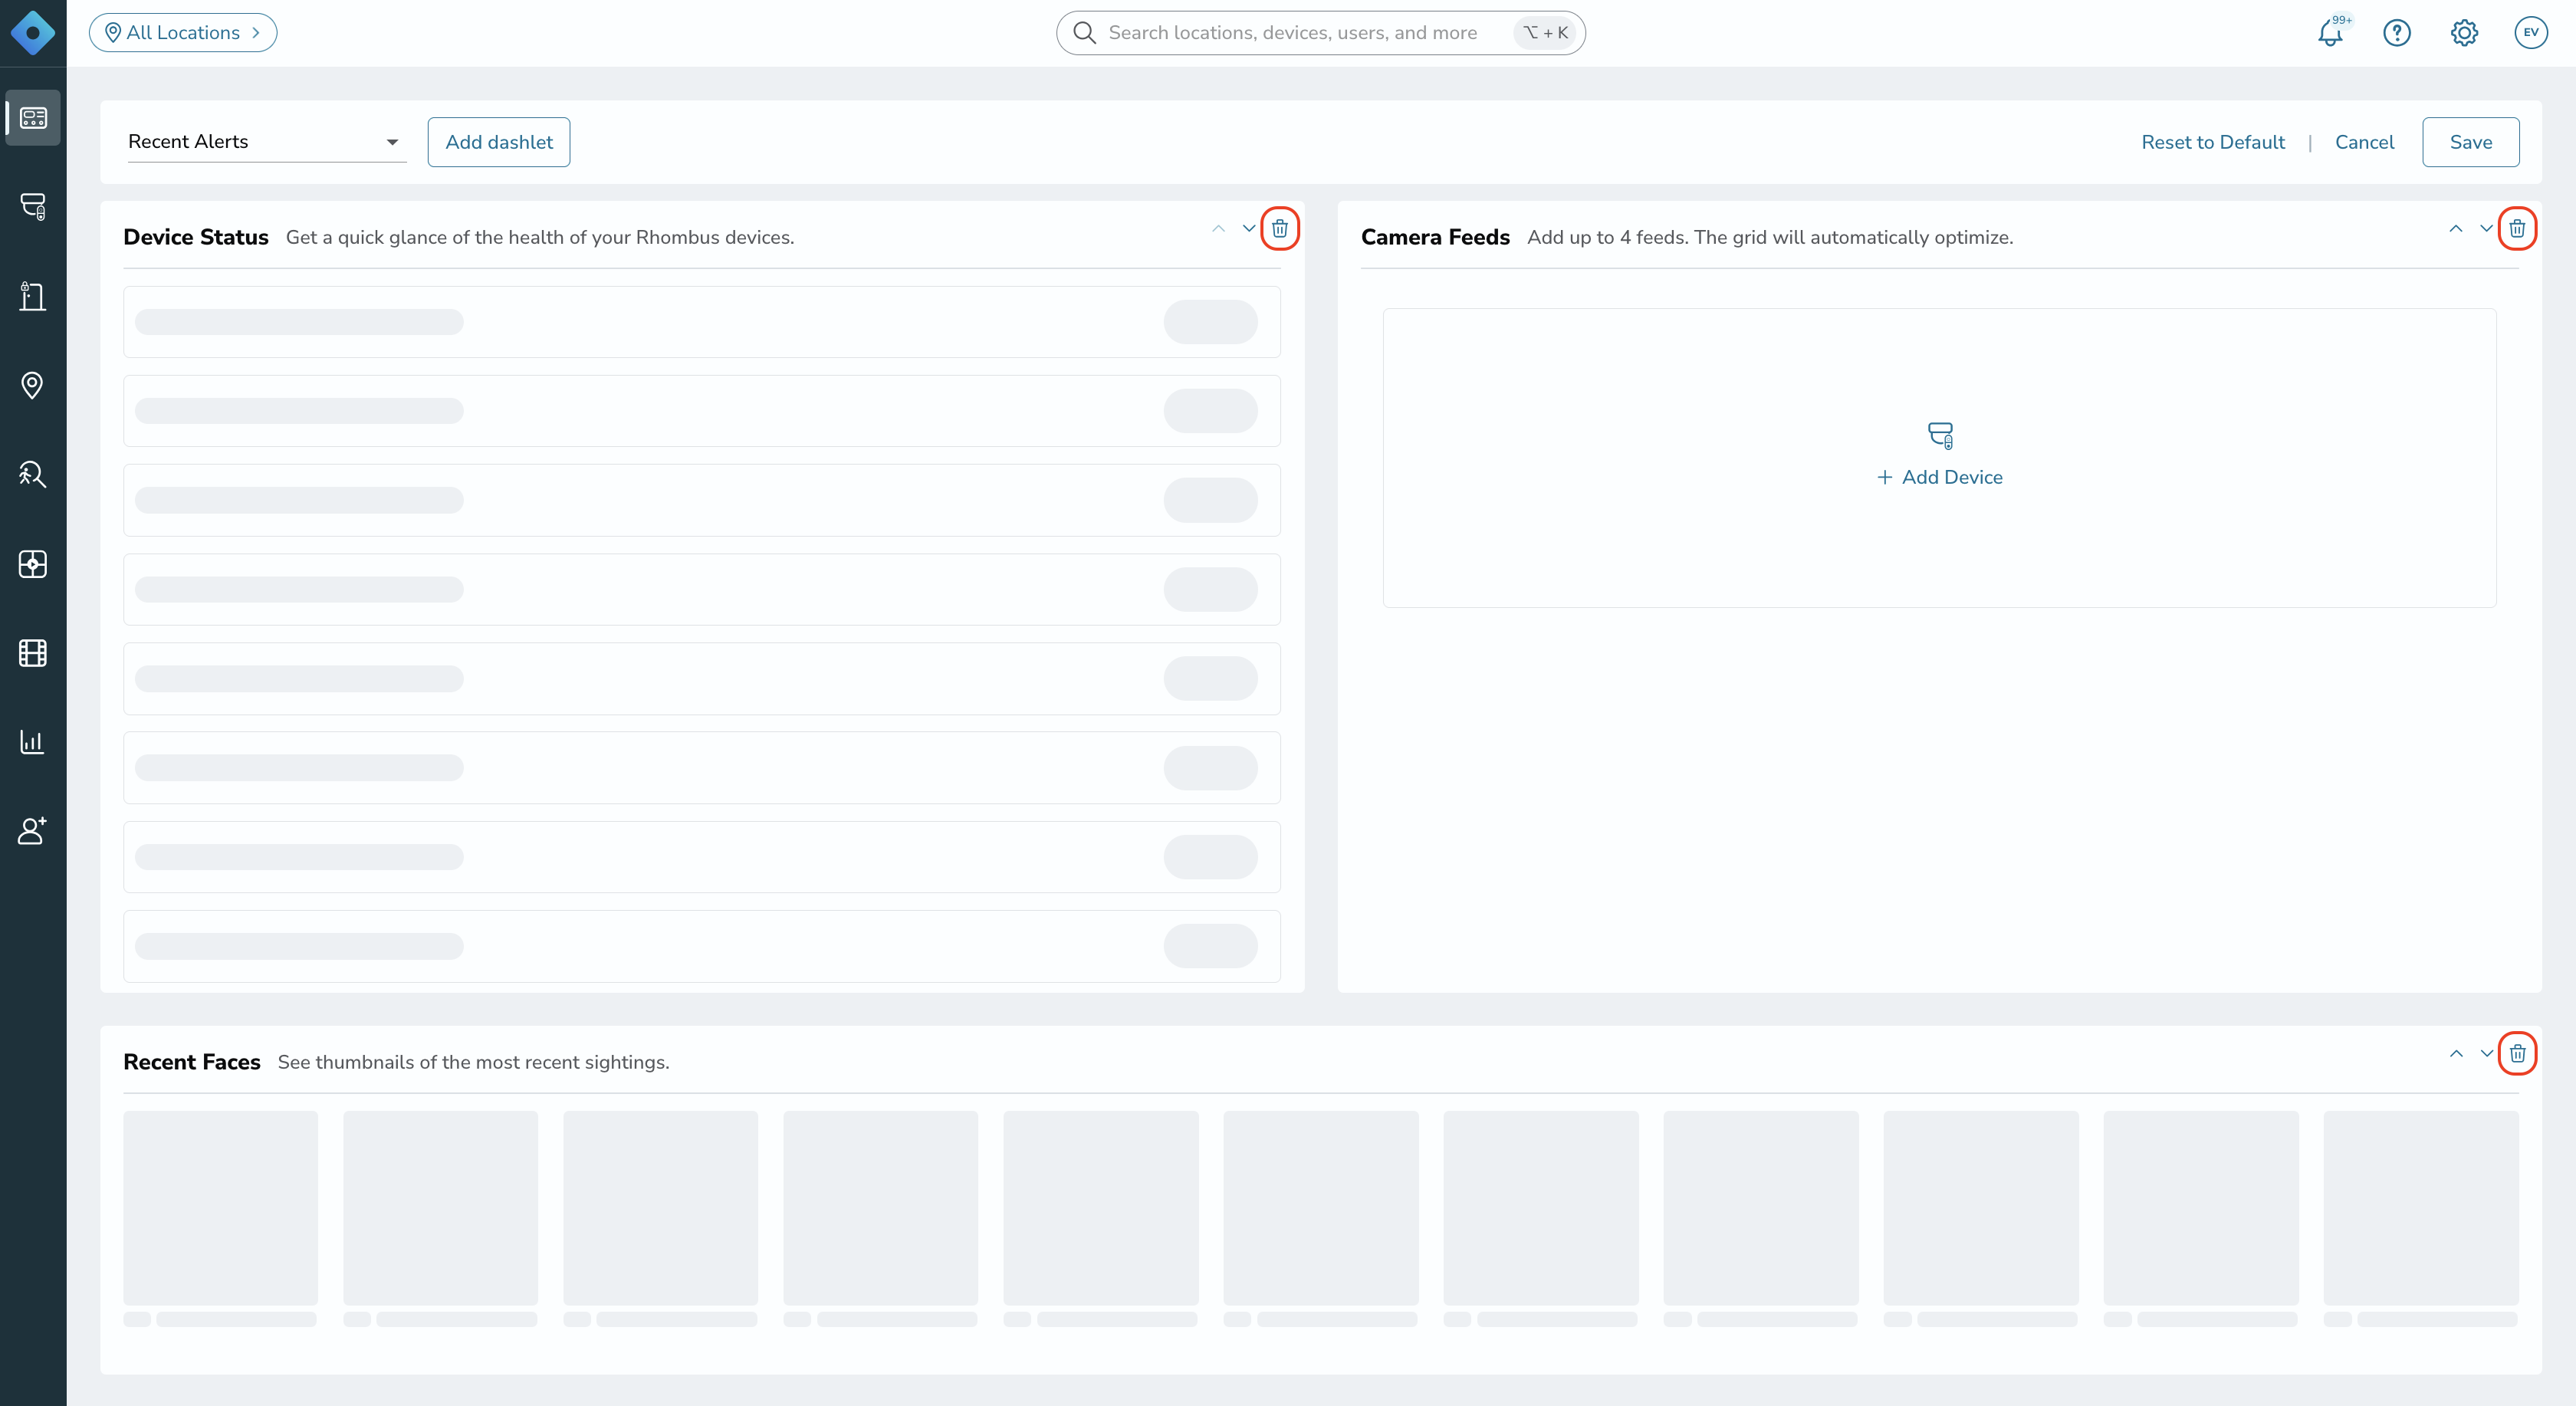Open the person search sidebar icon

[33, 474]
